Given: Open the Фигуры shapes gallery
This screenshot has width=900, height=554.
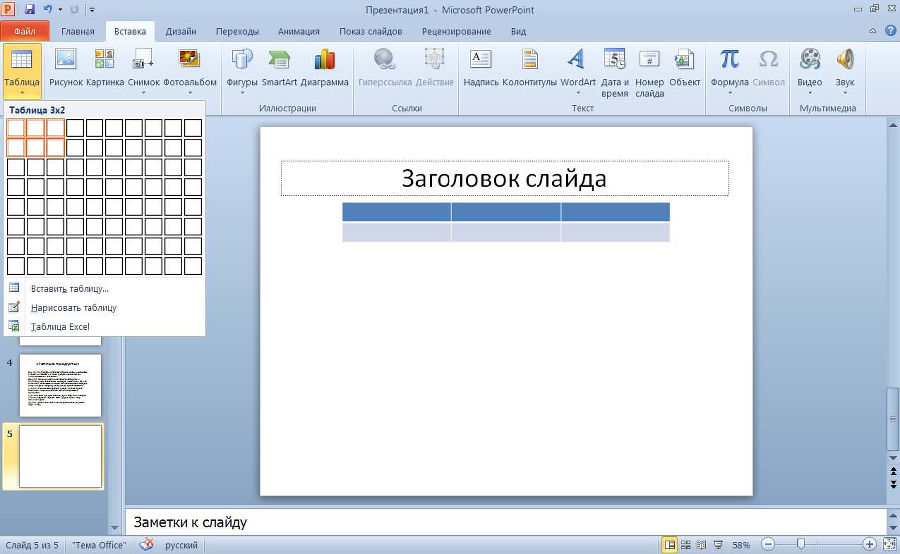Looking at the screenshot, I should click(242, 70).
